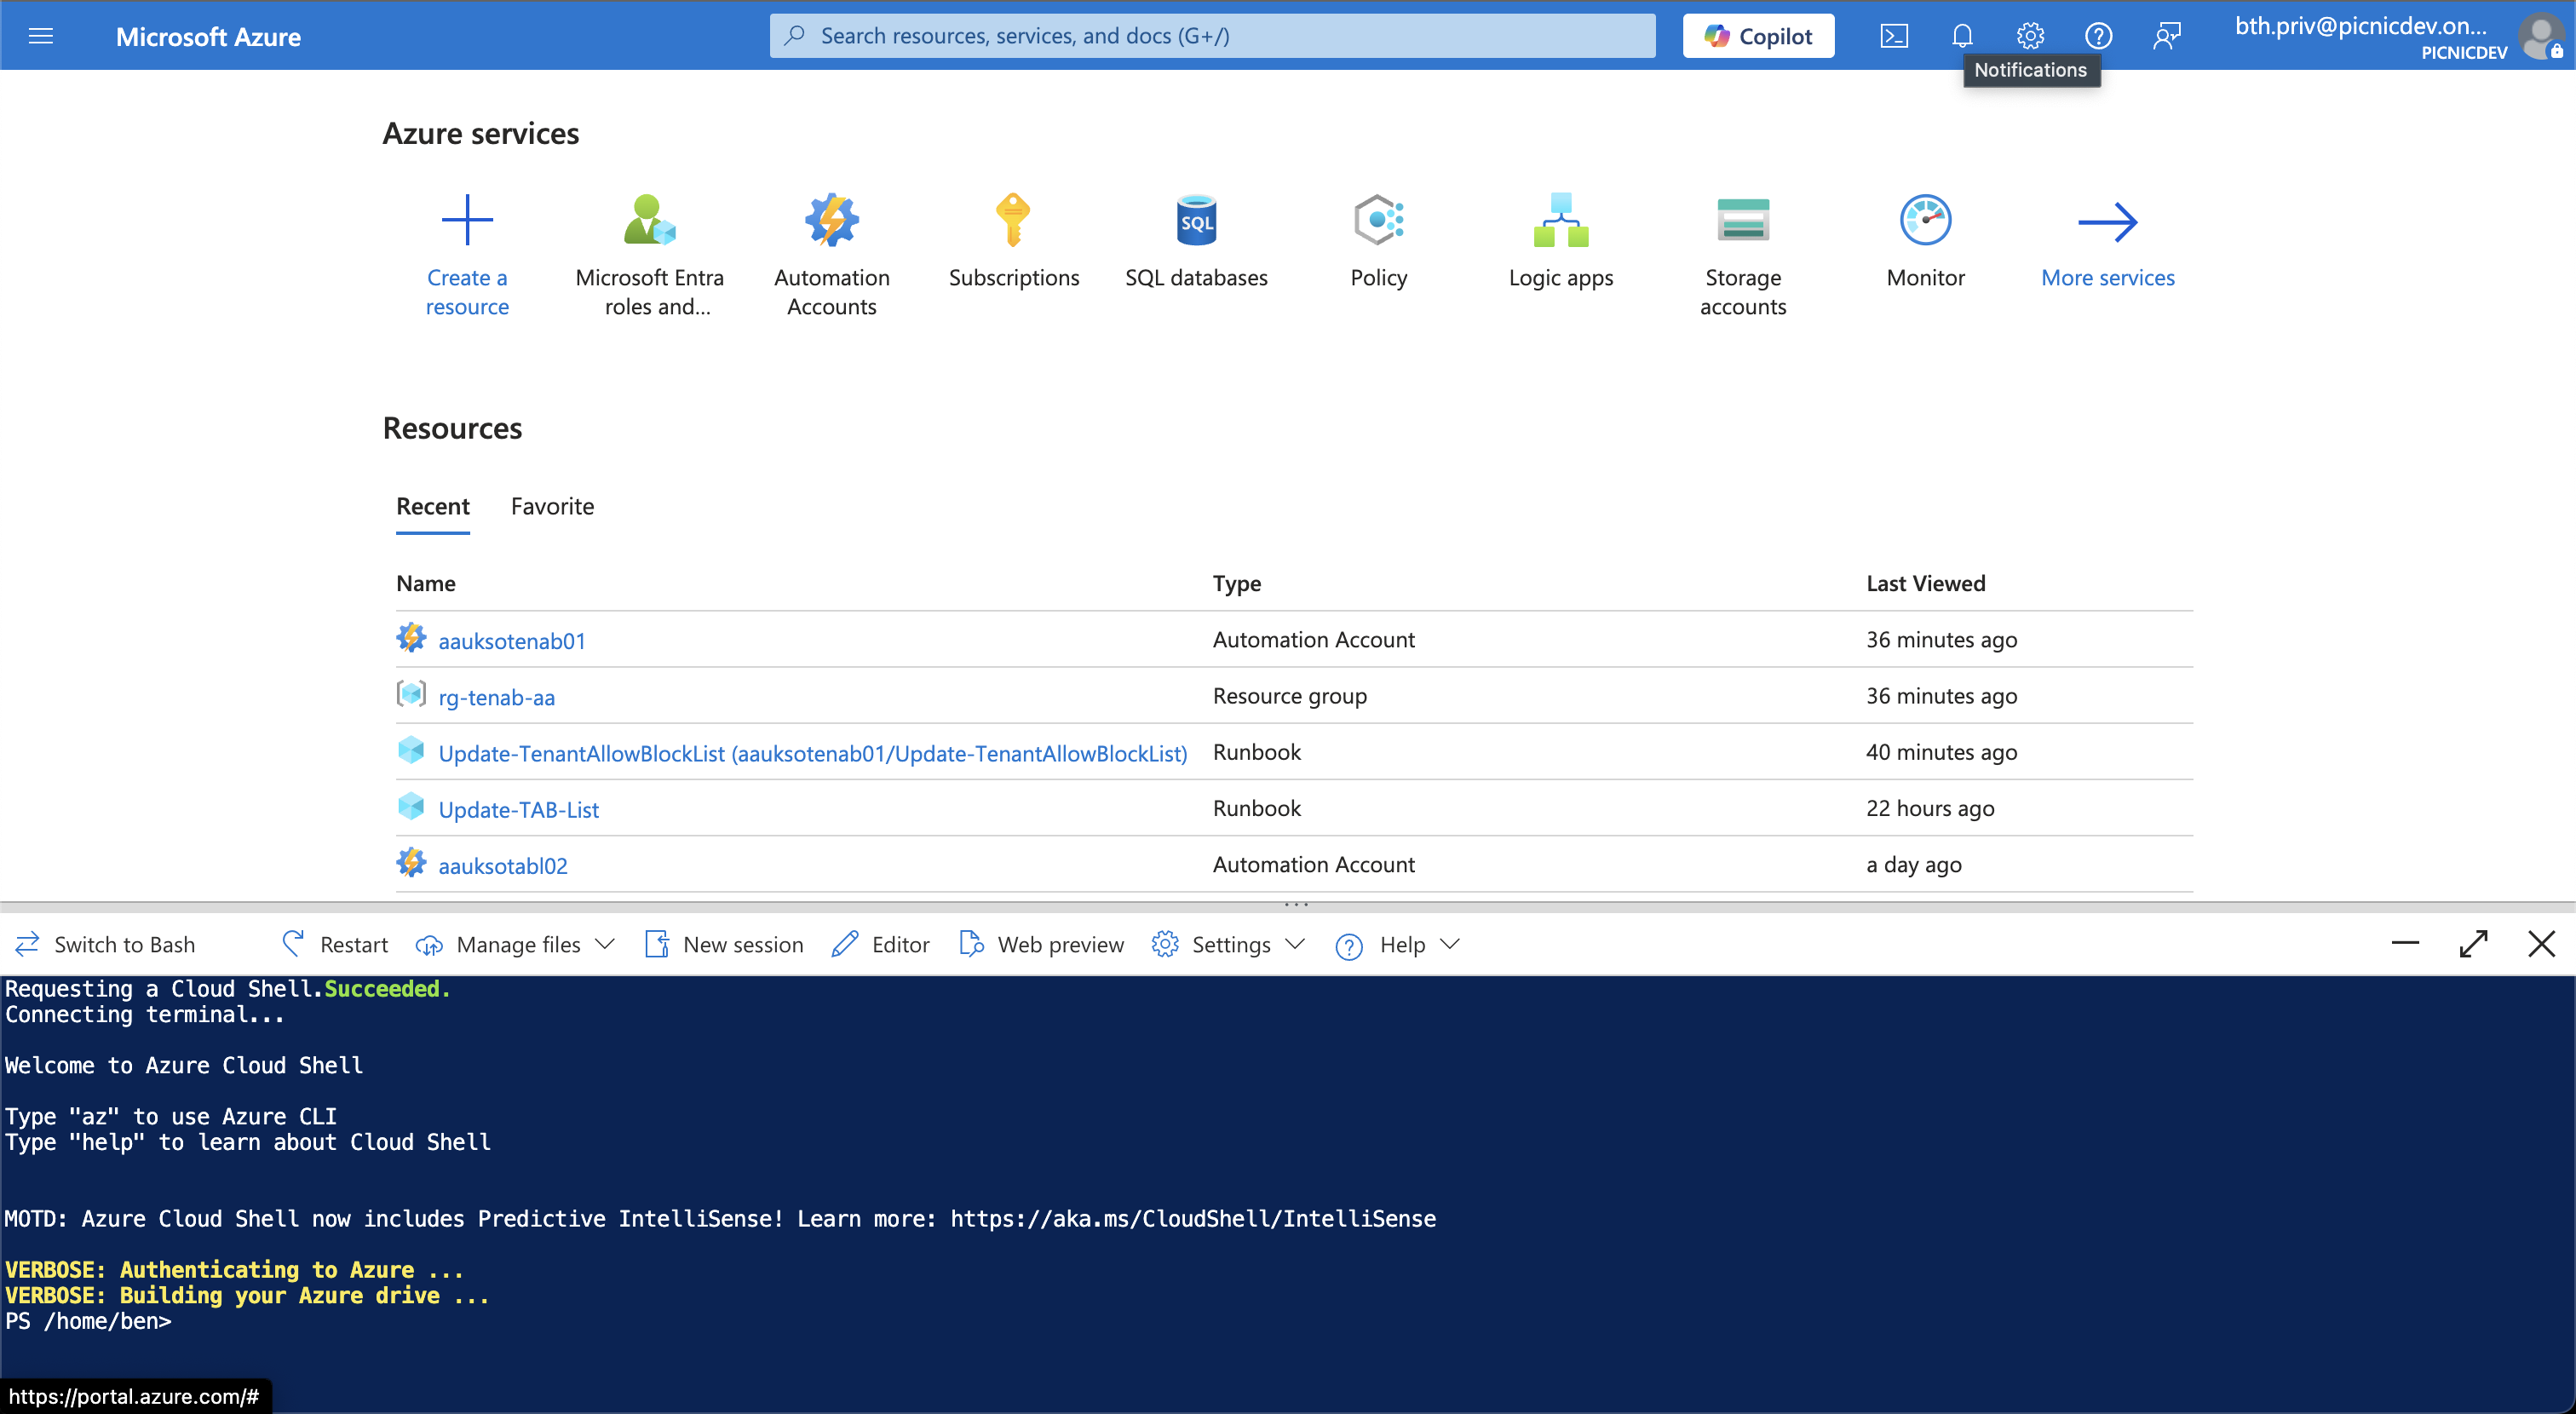Open Subscriptions key icon

tap(1013, 219)
